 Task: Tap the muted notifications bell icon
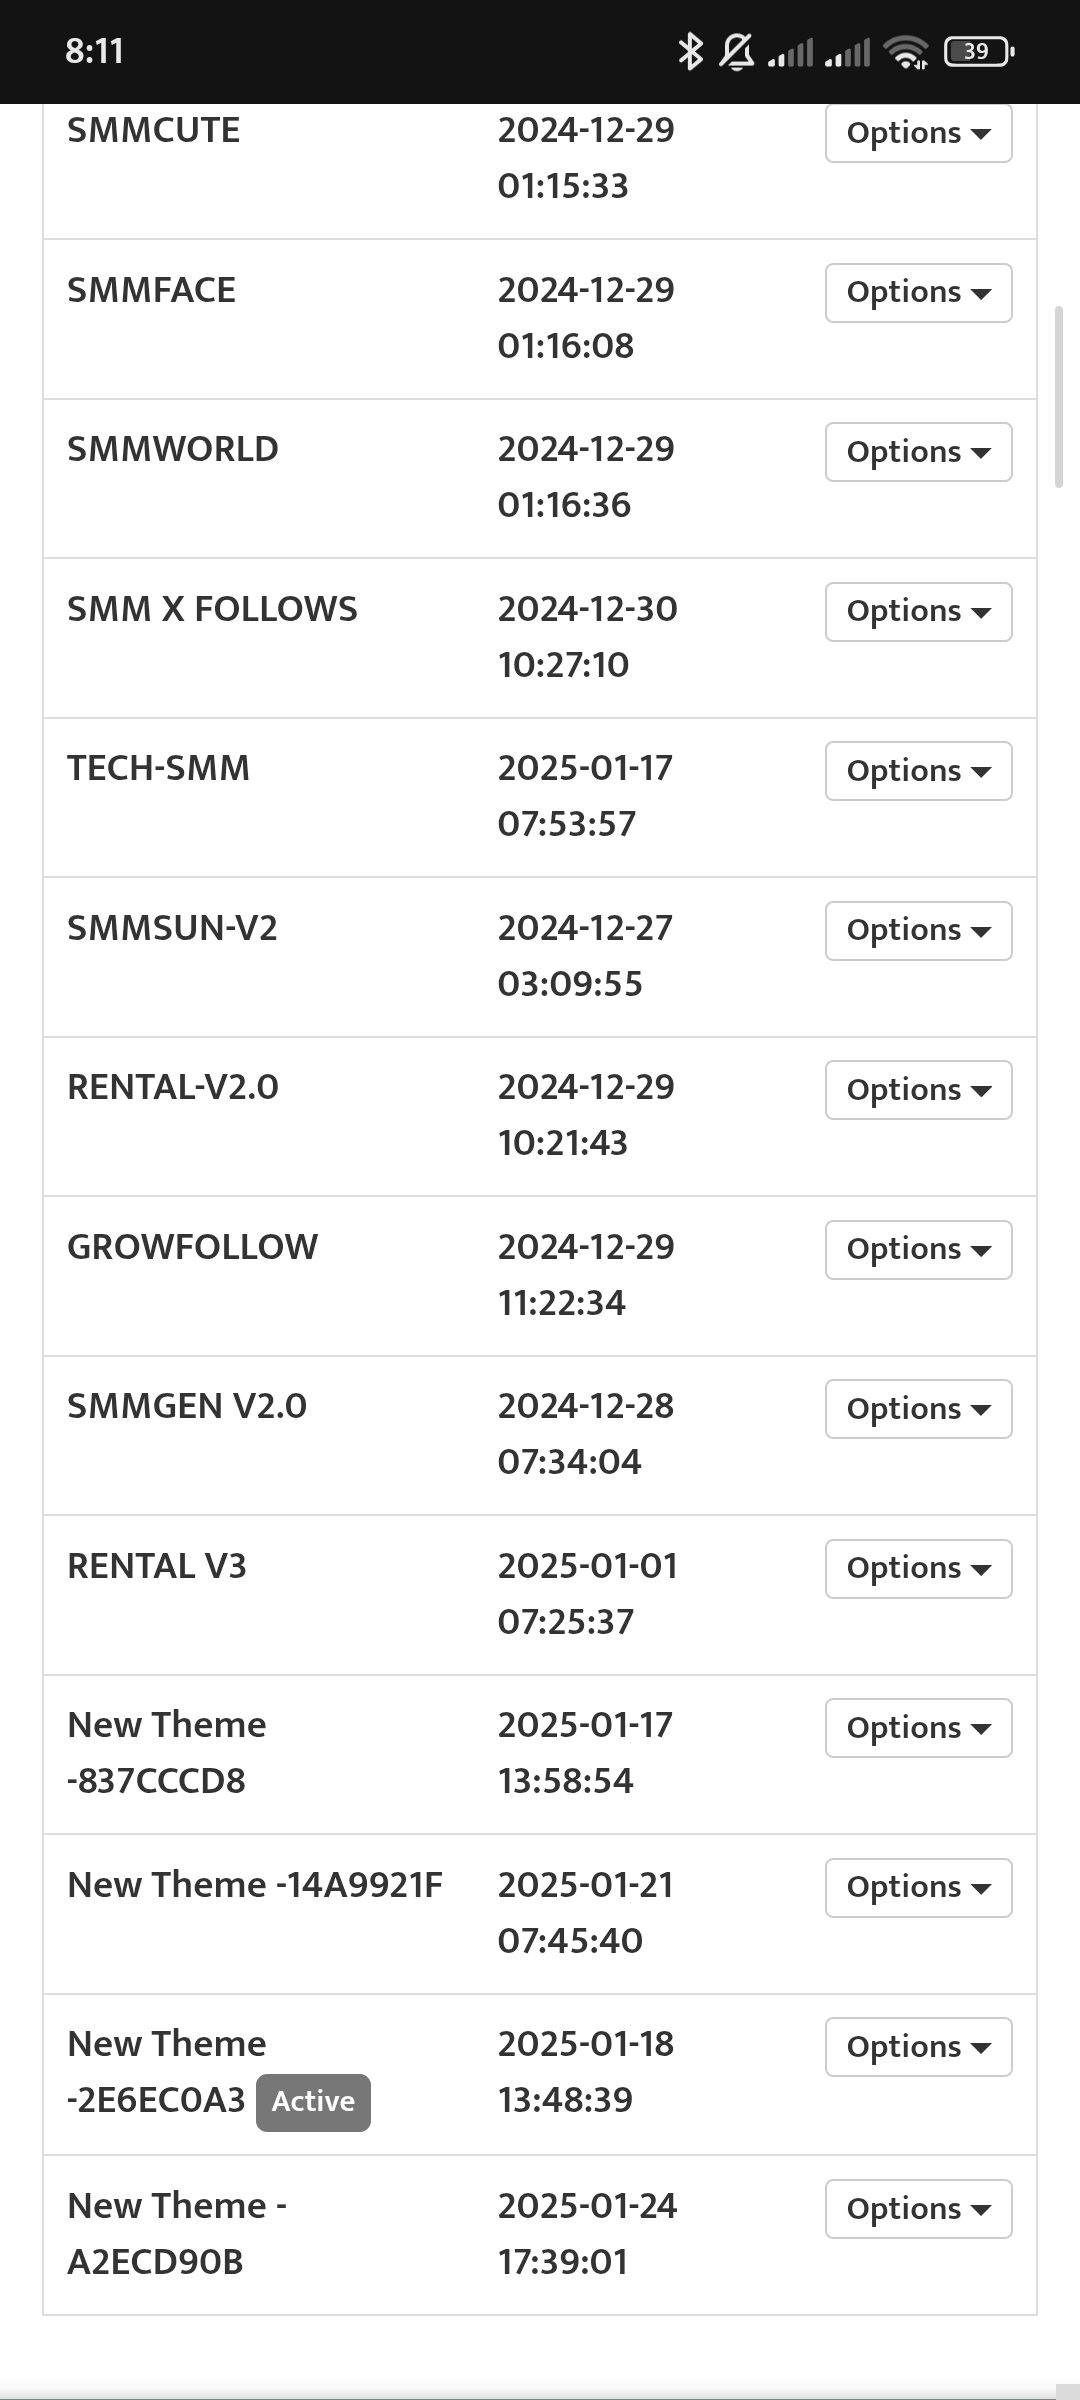tap(737, 51)
